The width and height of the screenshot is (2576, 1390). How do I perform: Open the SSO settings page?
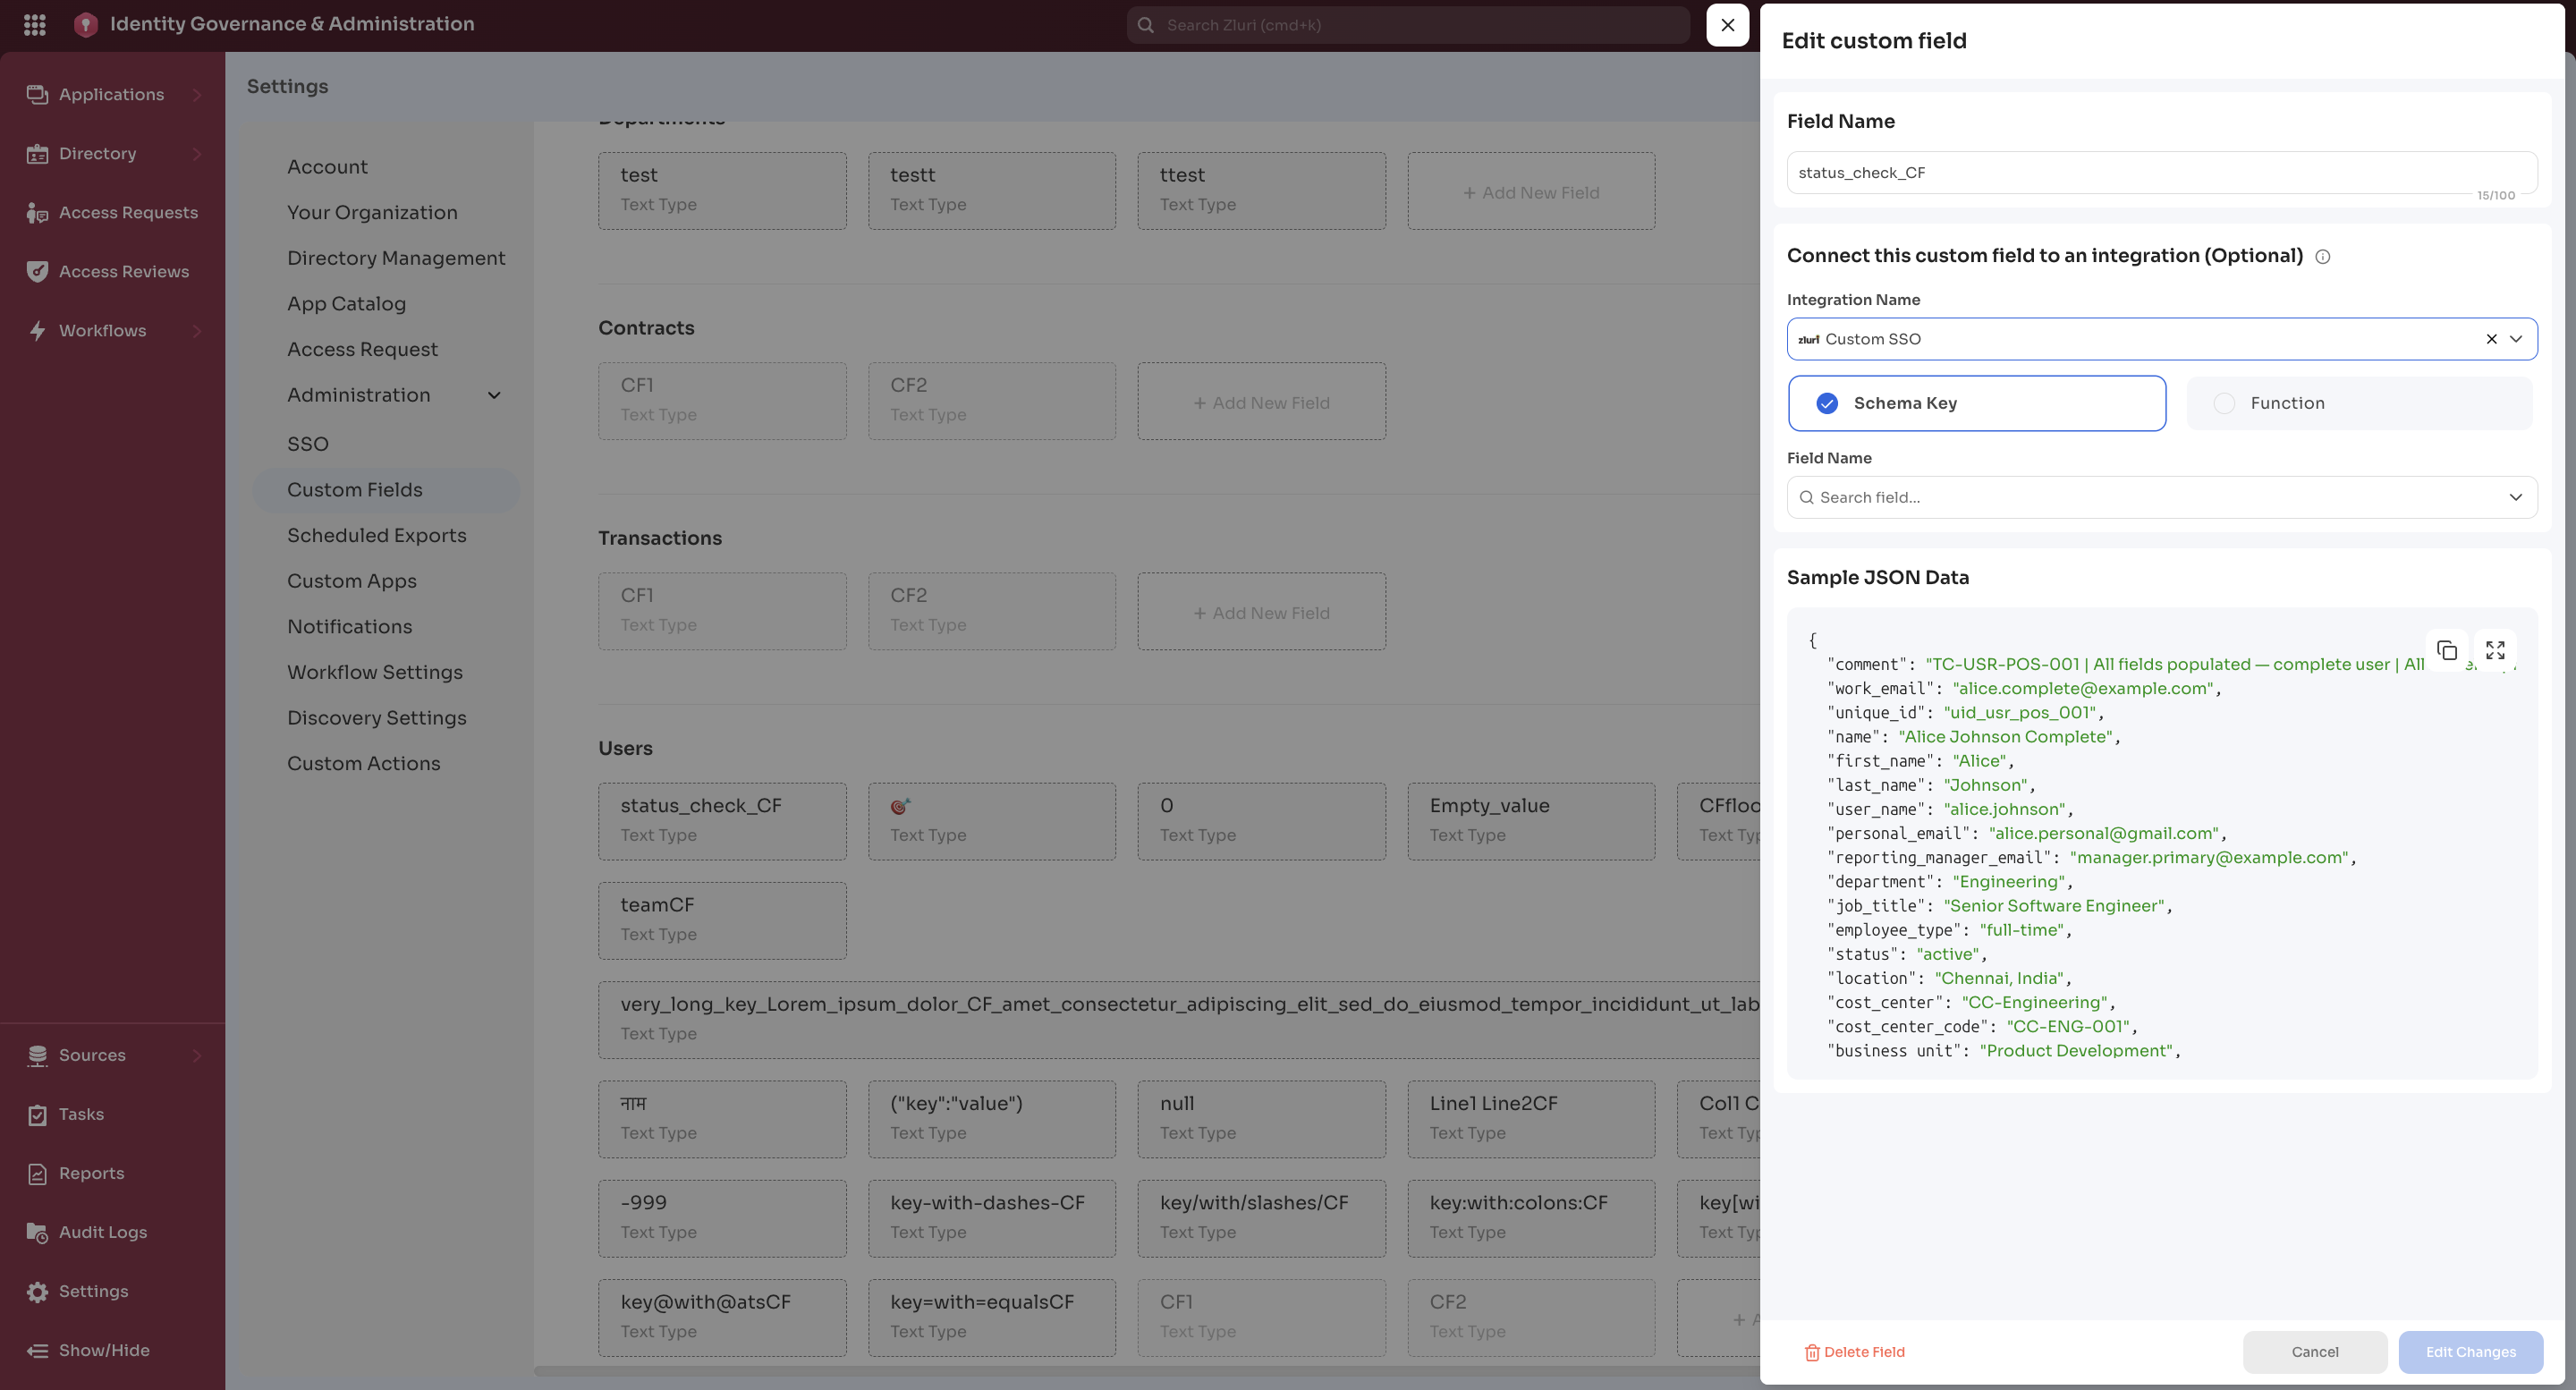pyautogui.click(x=307, y=444)
